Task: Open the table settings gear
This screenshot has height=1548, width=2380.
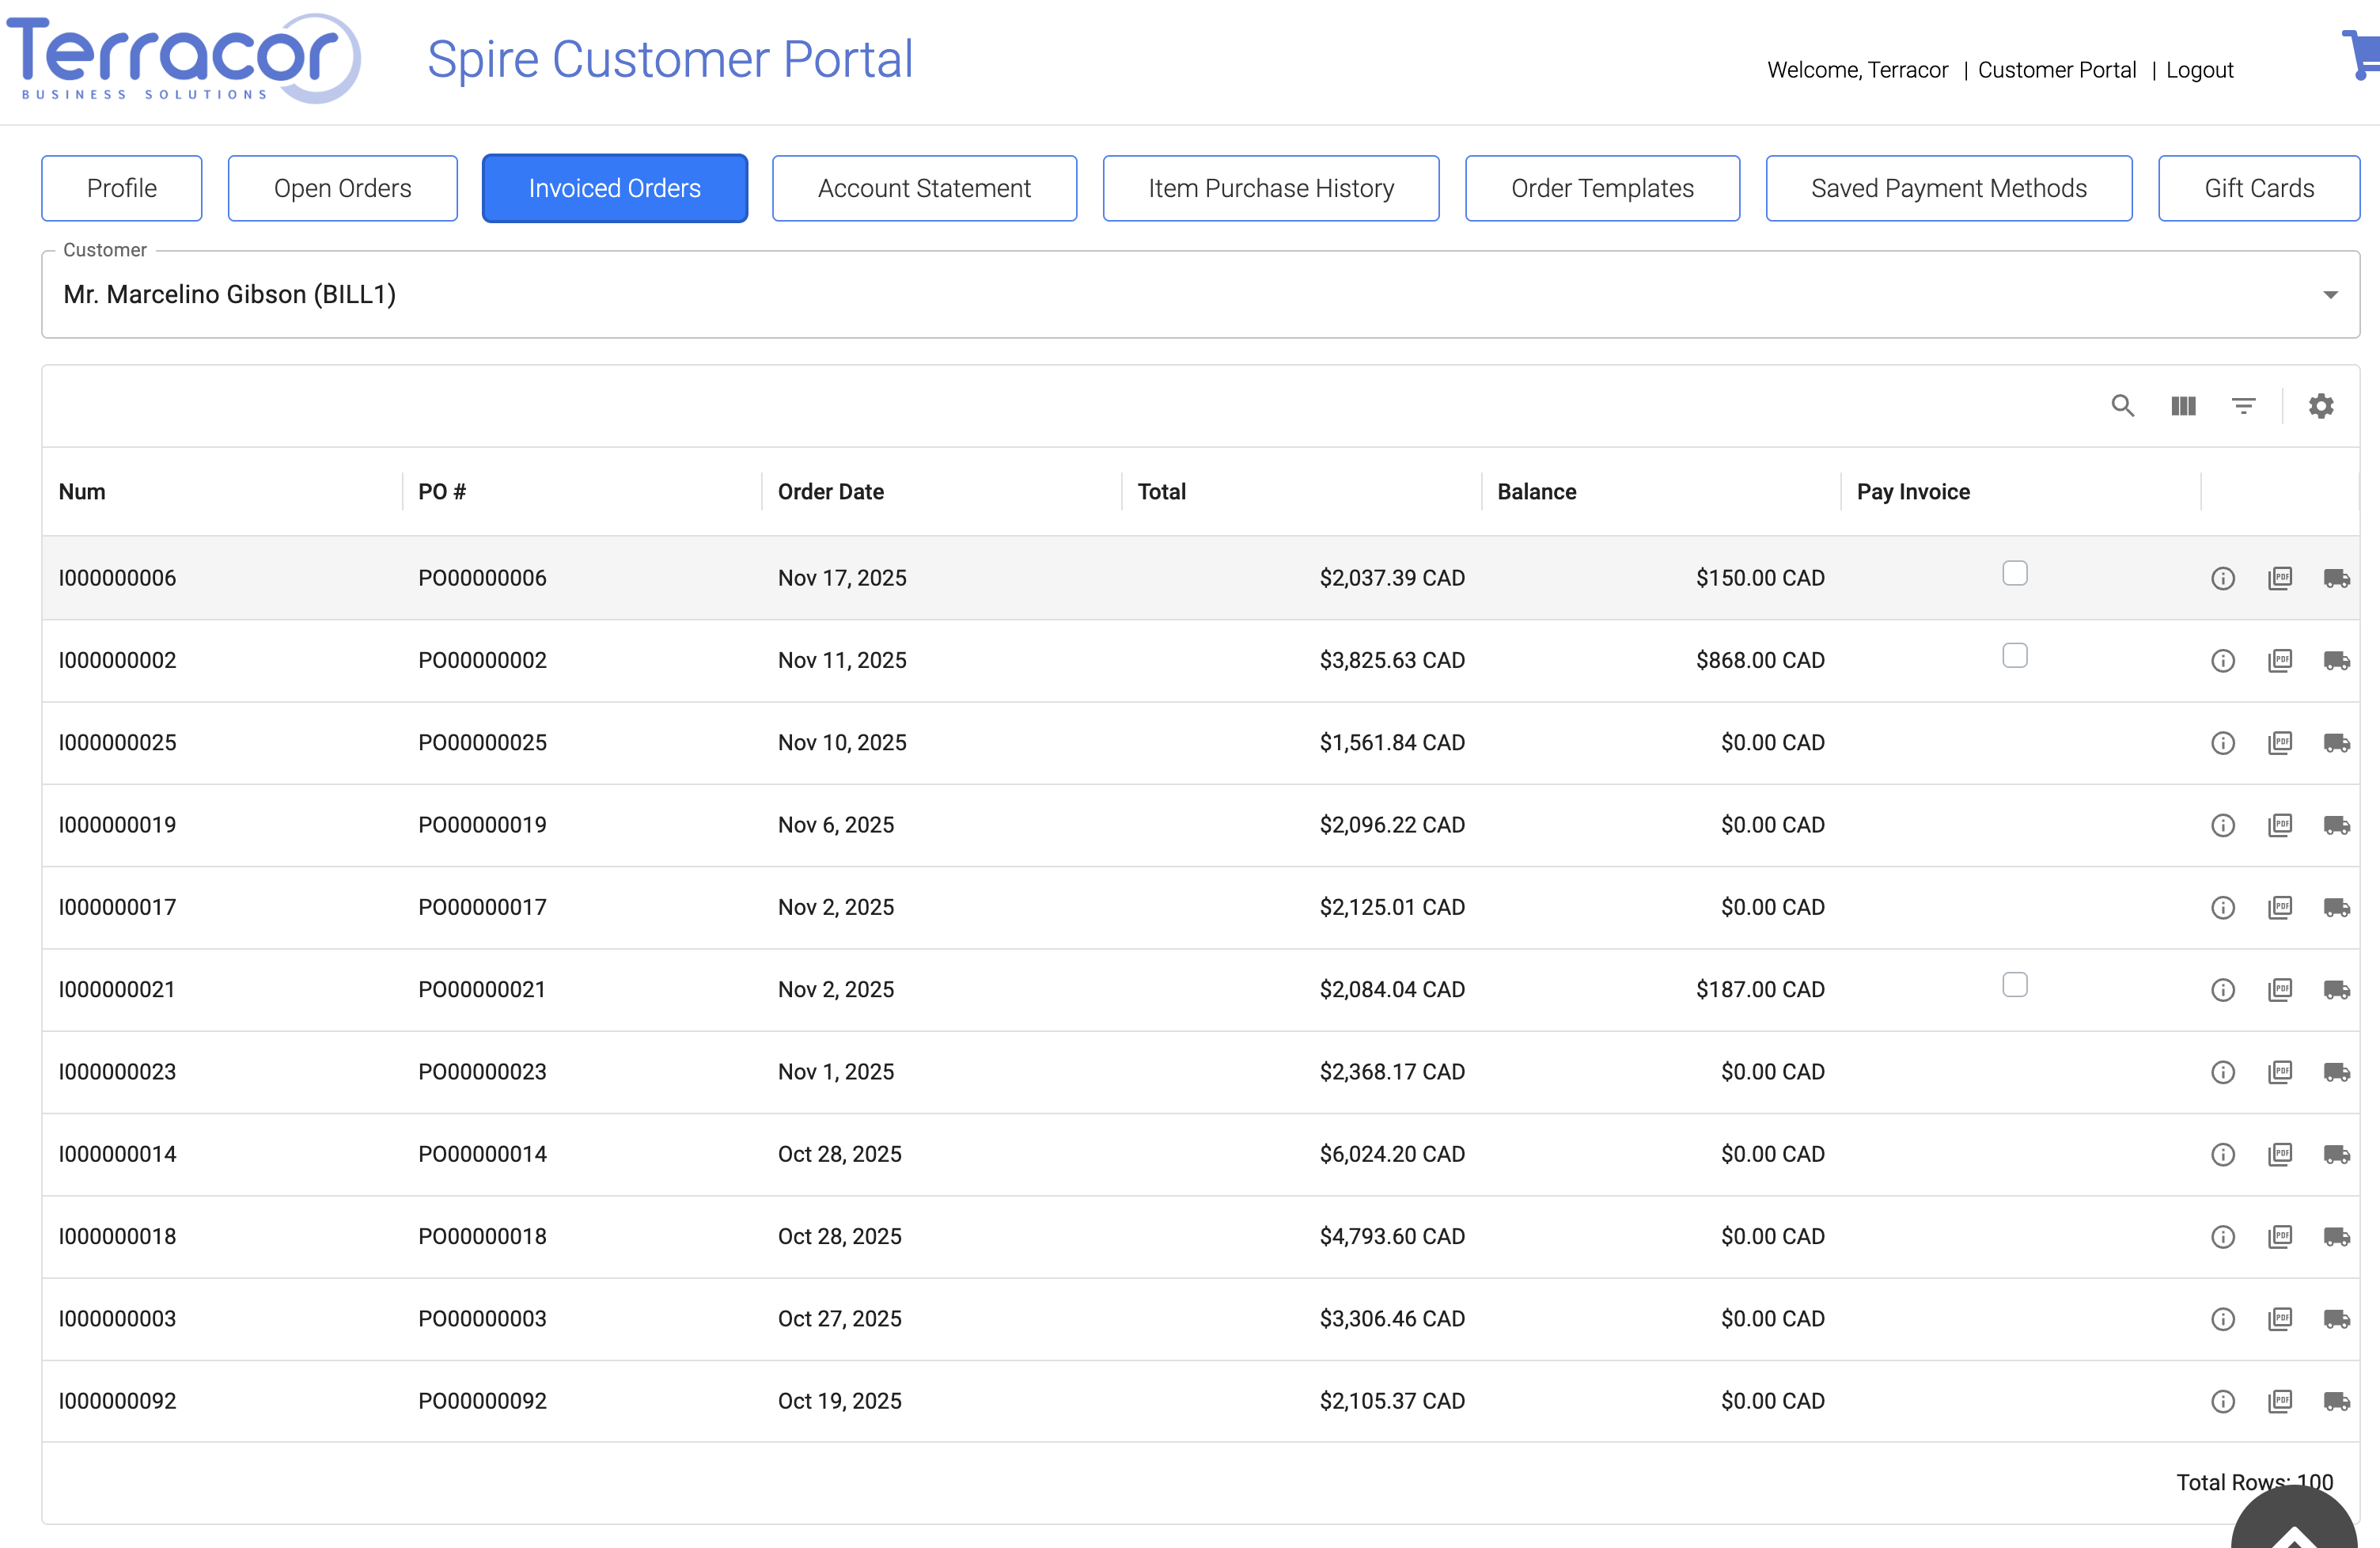Action: 2320,405
